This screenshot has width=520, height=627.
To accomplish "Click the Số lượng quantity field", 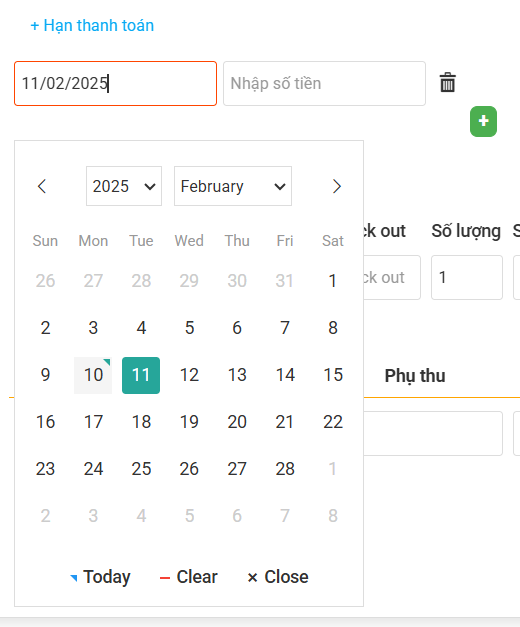I will tap(467, 278).
